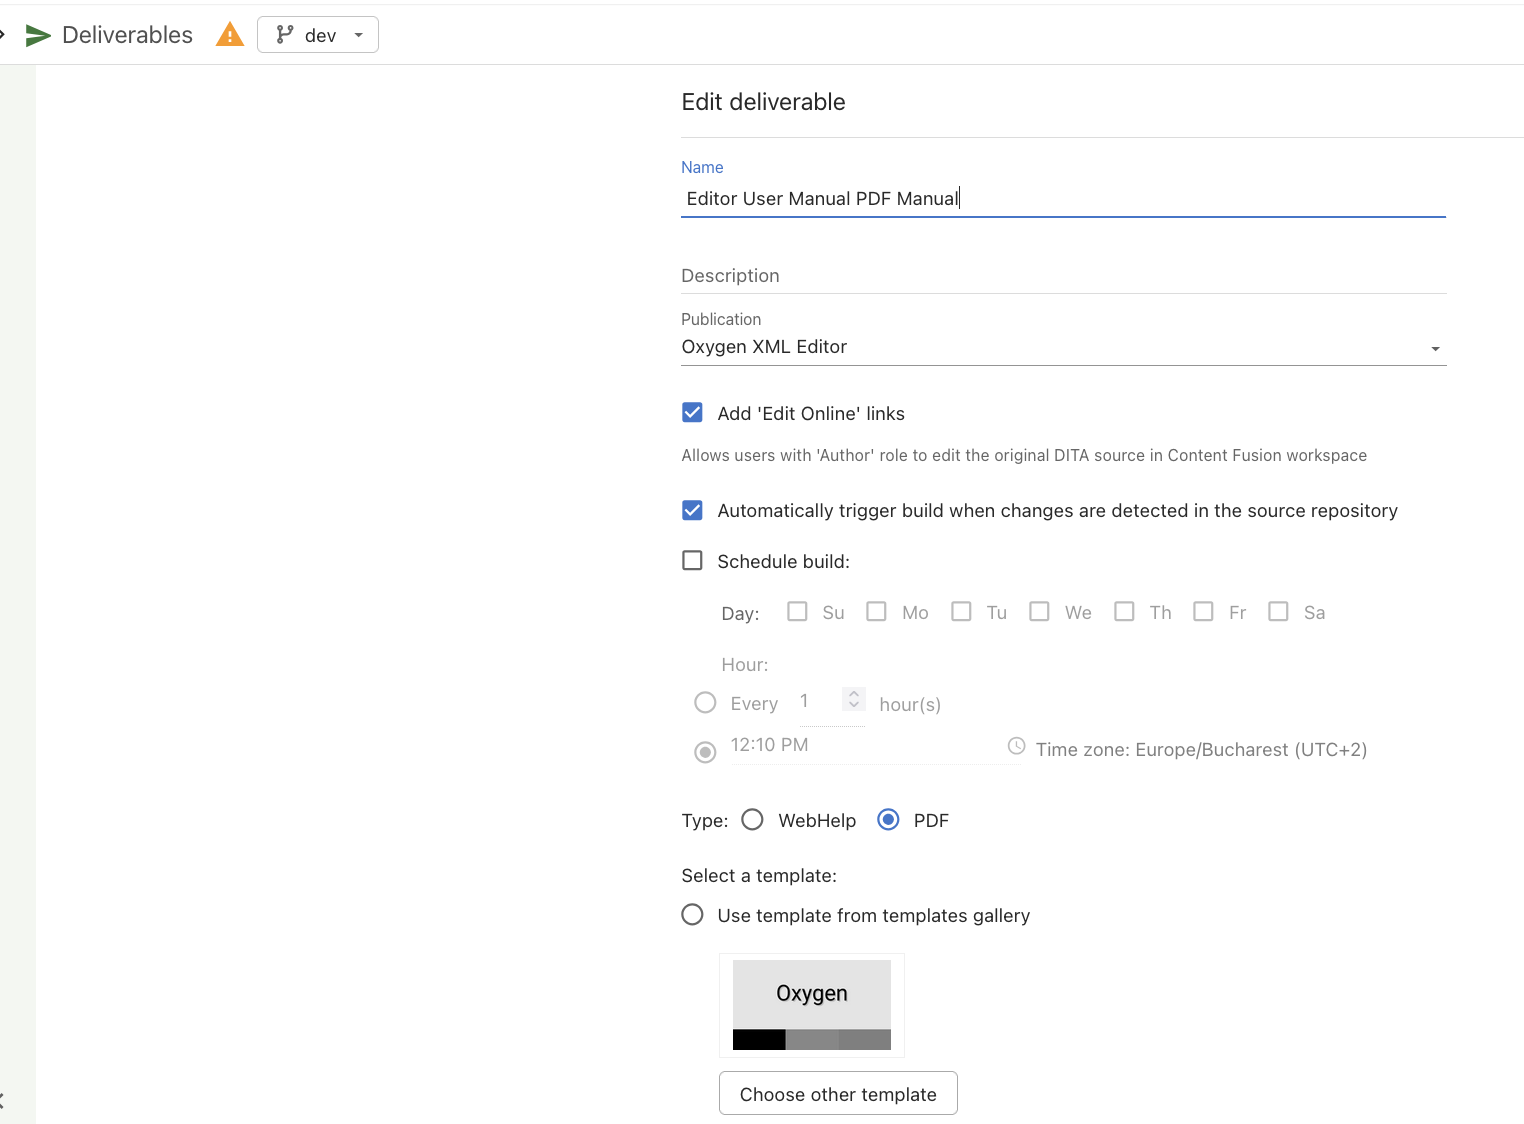The width and height of the screenshot is (1524, 1124).
Task: Select Use template from templates gallery
Action: click(692, 915)
